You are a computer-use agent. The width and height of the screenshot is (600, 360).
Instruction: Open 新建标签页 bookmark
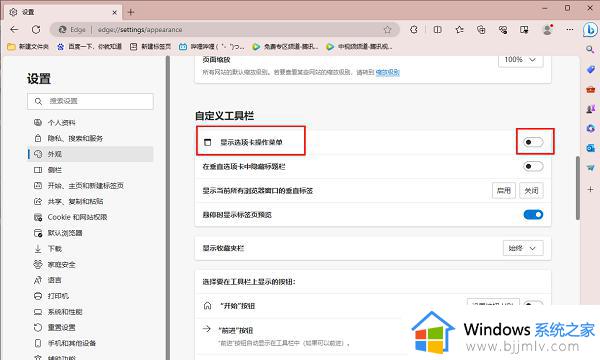tap(150, 47)
